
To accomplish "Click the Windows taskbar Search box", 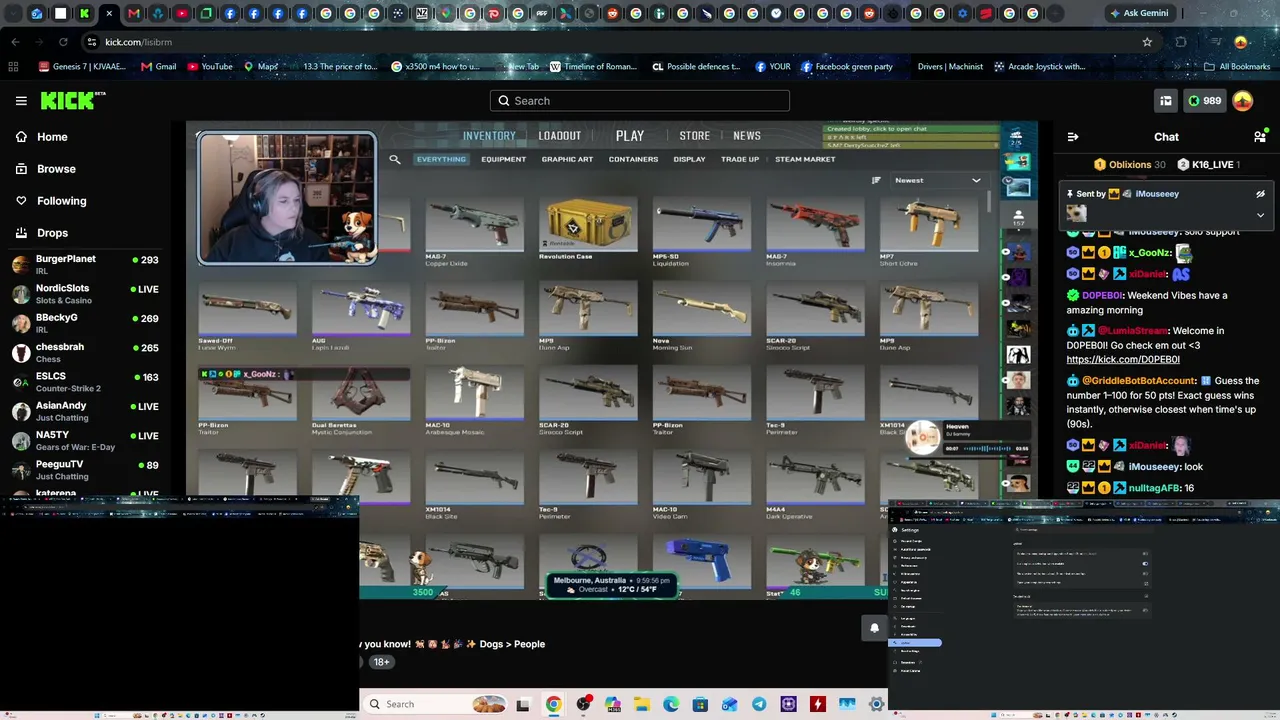I will coord(435,704).
